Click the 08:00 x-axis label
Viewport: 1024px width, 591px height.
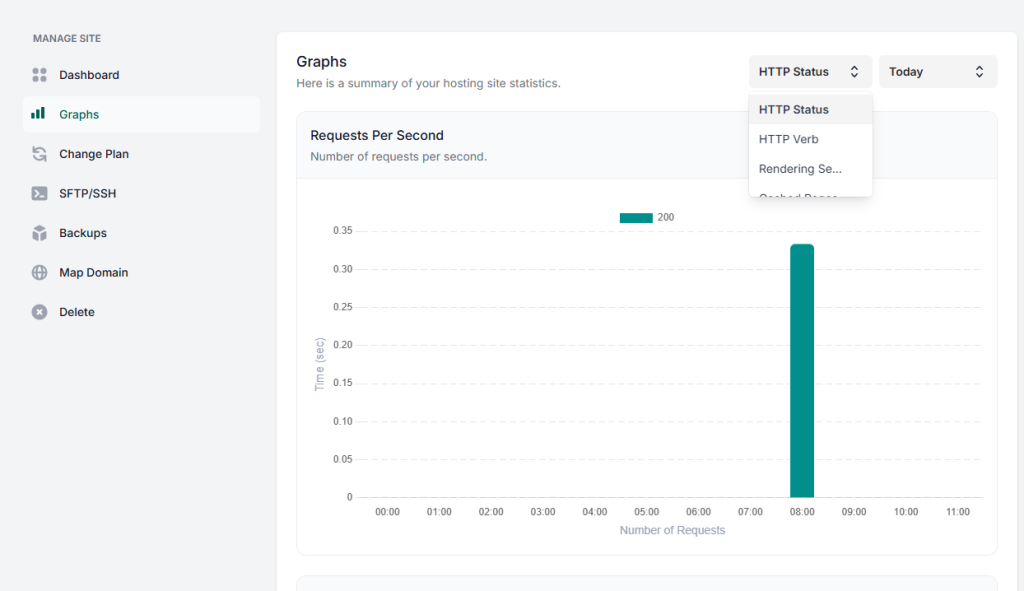(x=802, y=512)
